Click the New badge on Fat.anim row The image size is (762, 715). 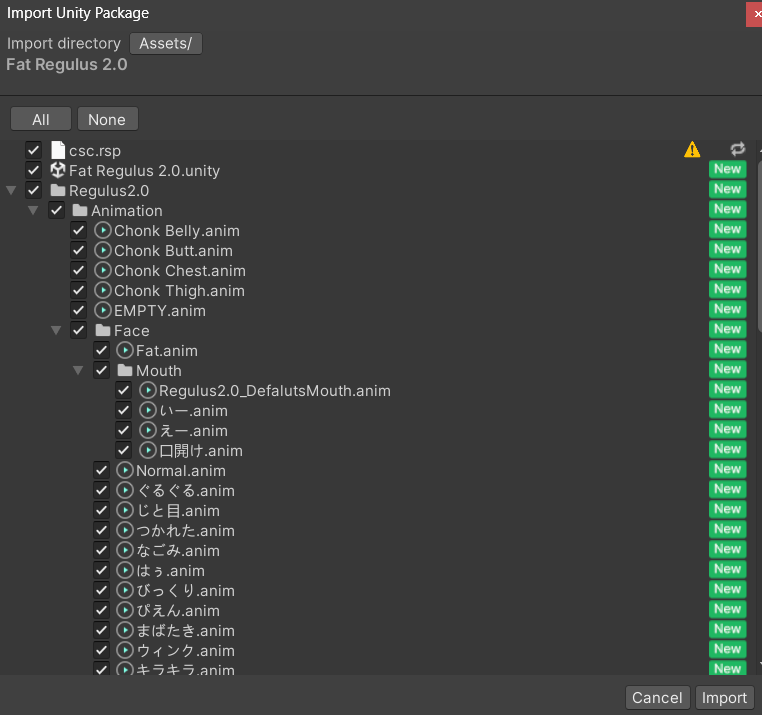pyautogui.click(x=727, y=349)
